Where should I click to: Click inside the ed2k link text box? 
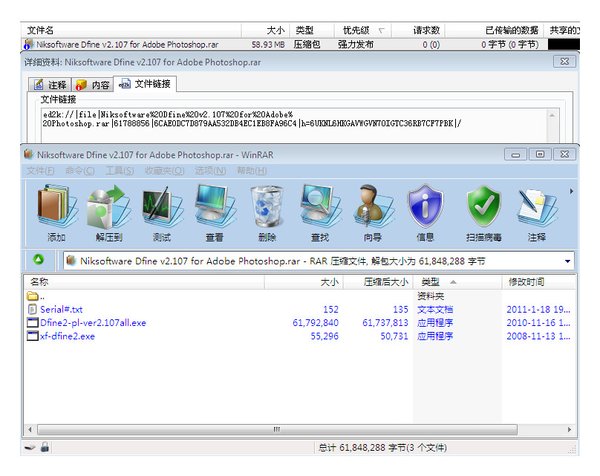(295, 124)
